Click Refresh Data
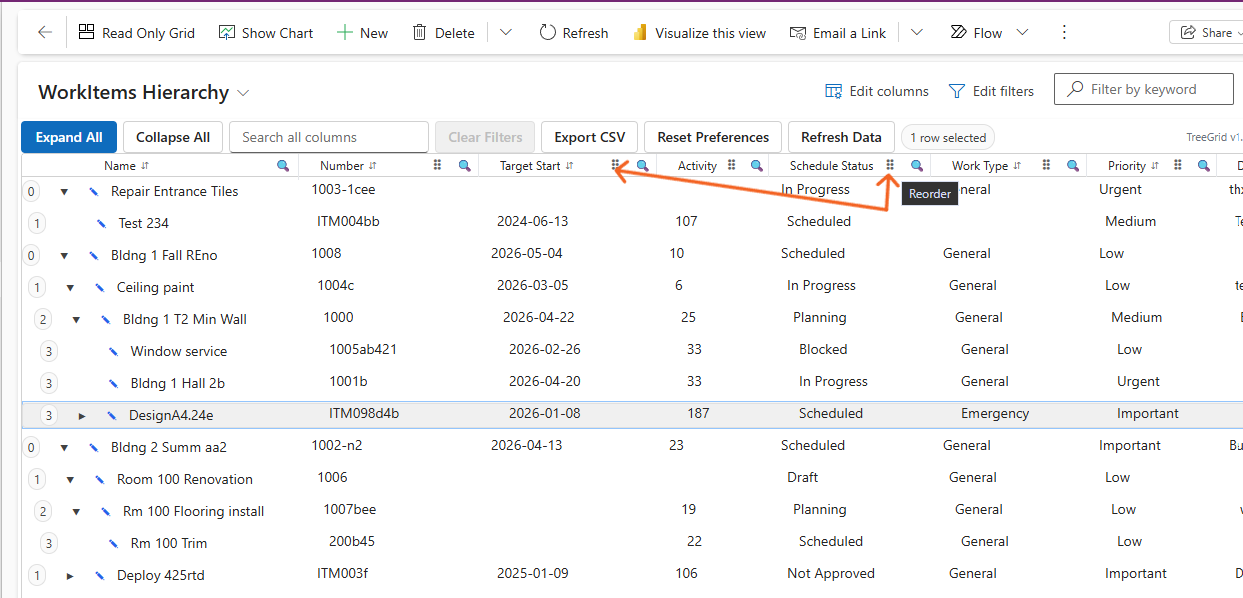 (x=841, y=137)
